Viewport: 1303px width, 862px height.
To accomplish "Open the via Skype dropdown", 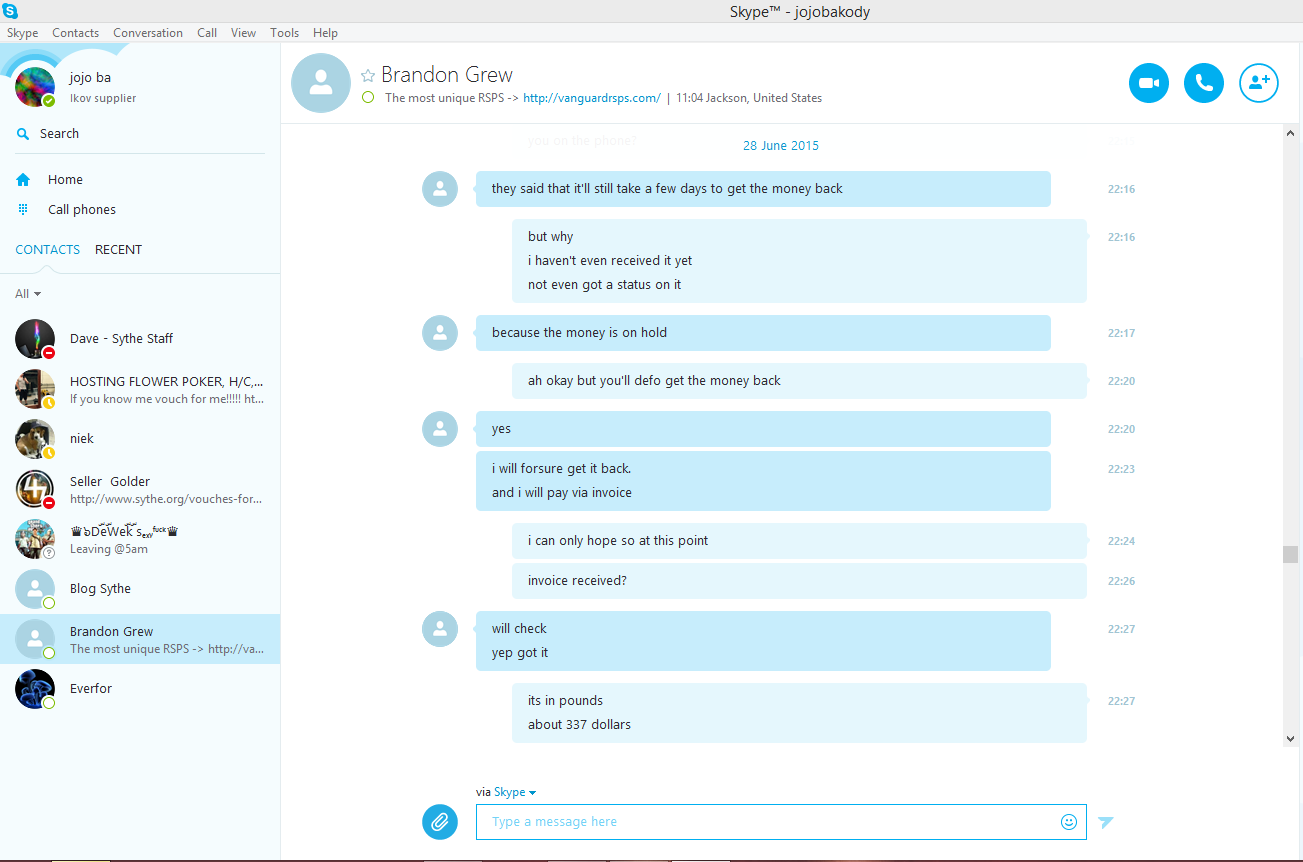I will [x=515, y=792].
